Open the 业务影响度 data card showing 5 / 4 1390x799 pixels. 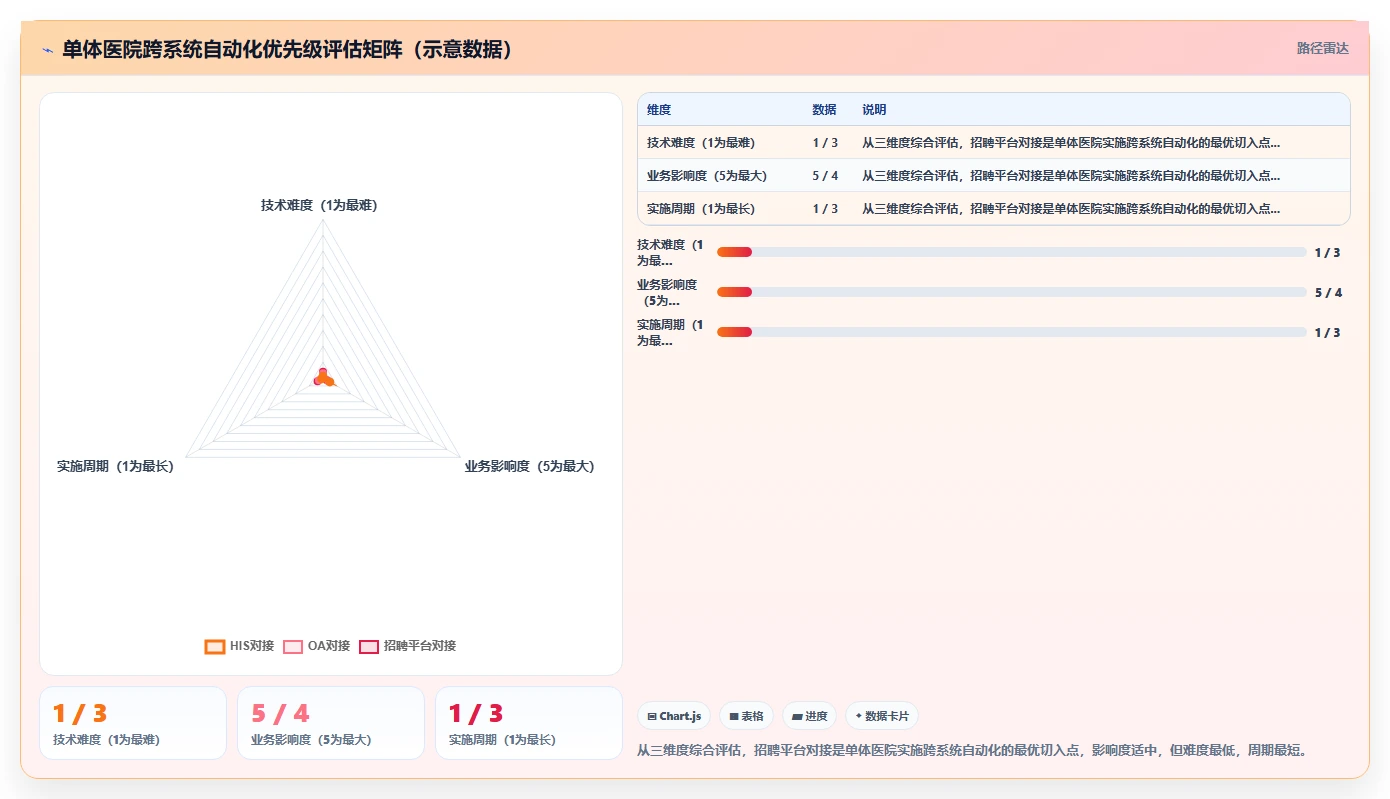[x=331, y=723]
